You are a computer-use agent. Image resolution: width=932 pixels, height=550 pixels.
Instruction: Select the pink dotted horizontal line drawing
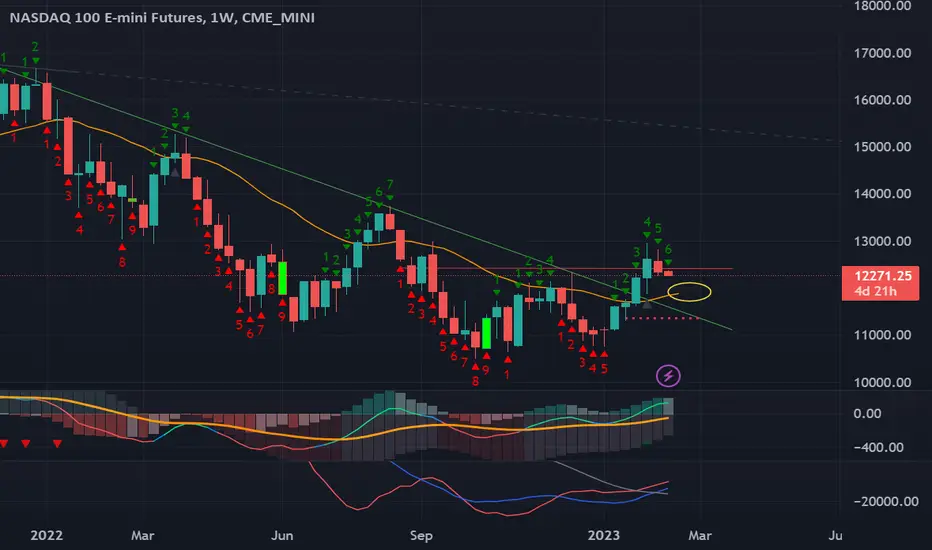[x=662, y=319]
